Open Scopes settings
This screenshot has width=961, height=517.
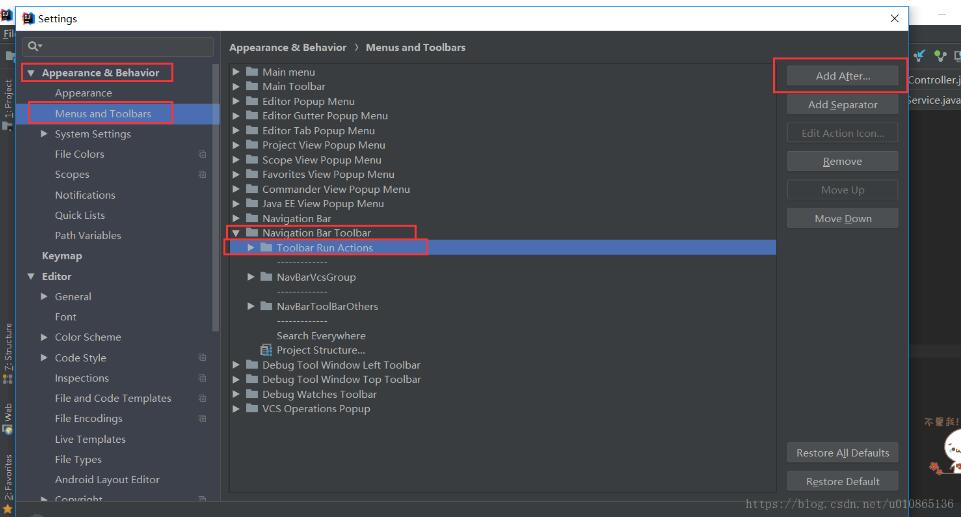(x=72, y=175)
